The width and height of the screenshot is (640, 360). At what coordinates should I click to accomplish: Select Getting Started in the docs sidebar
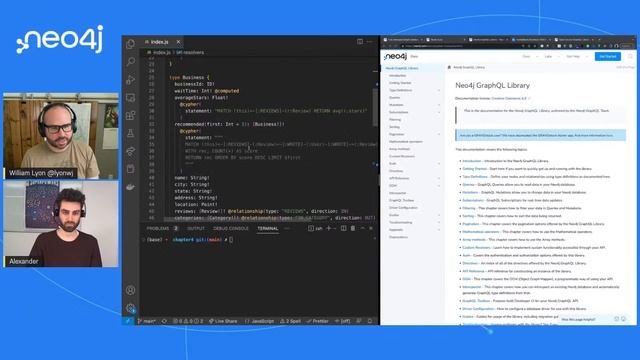400,83
